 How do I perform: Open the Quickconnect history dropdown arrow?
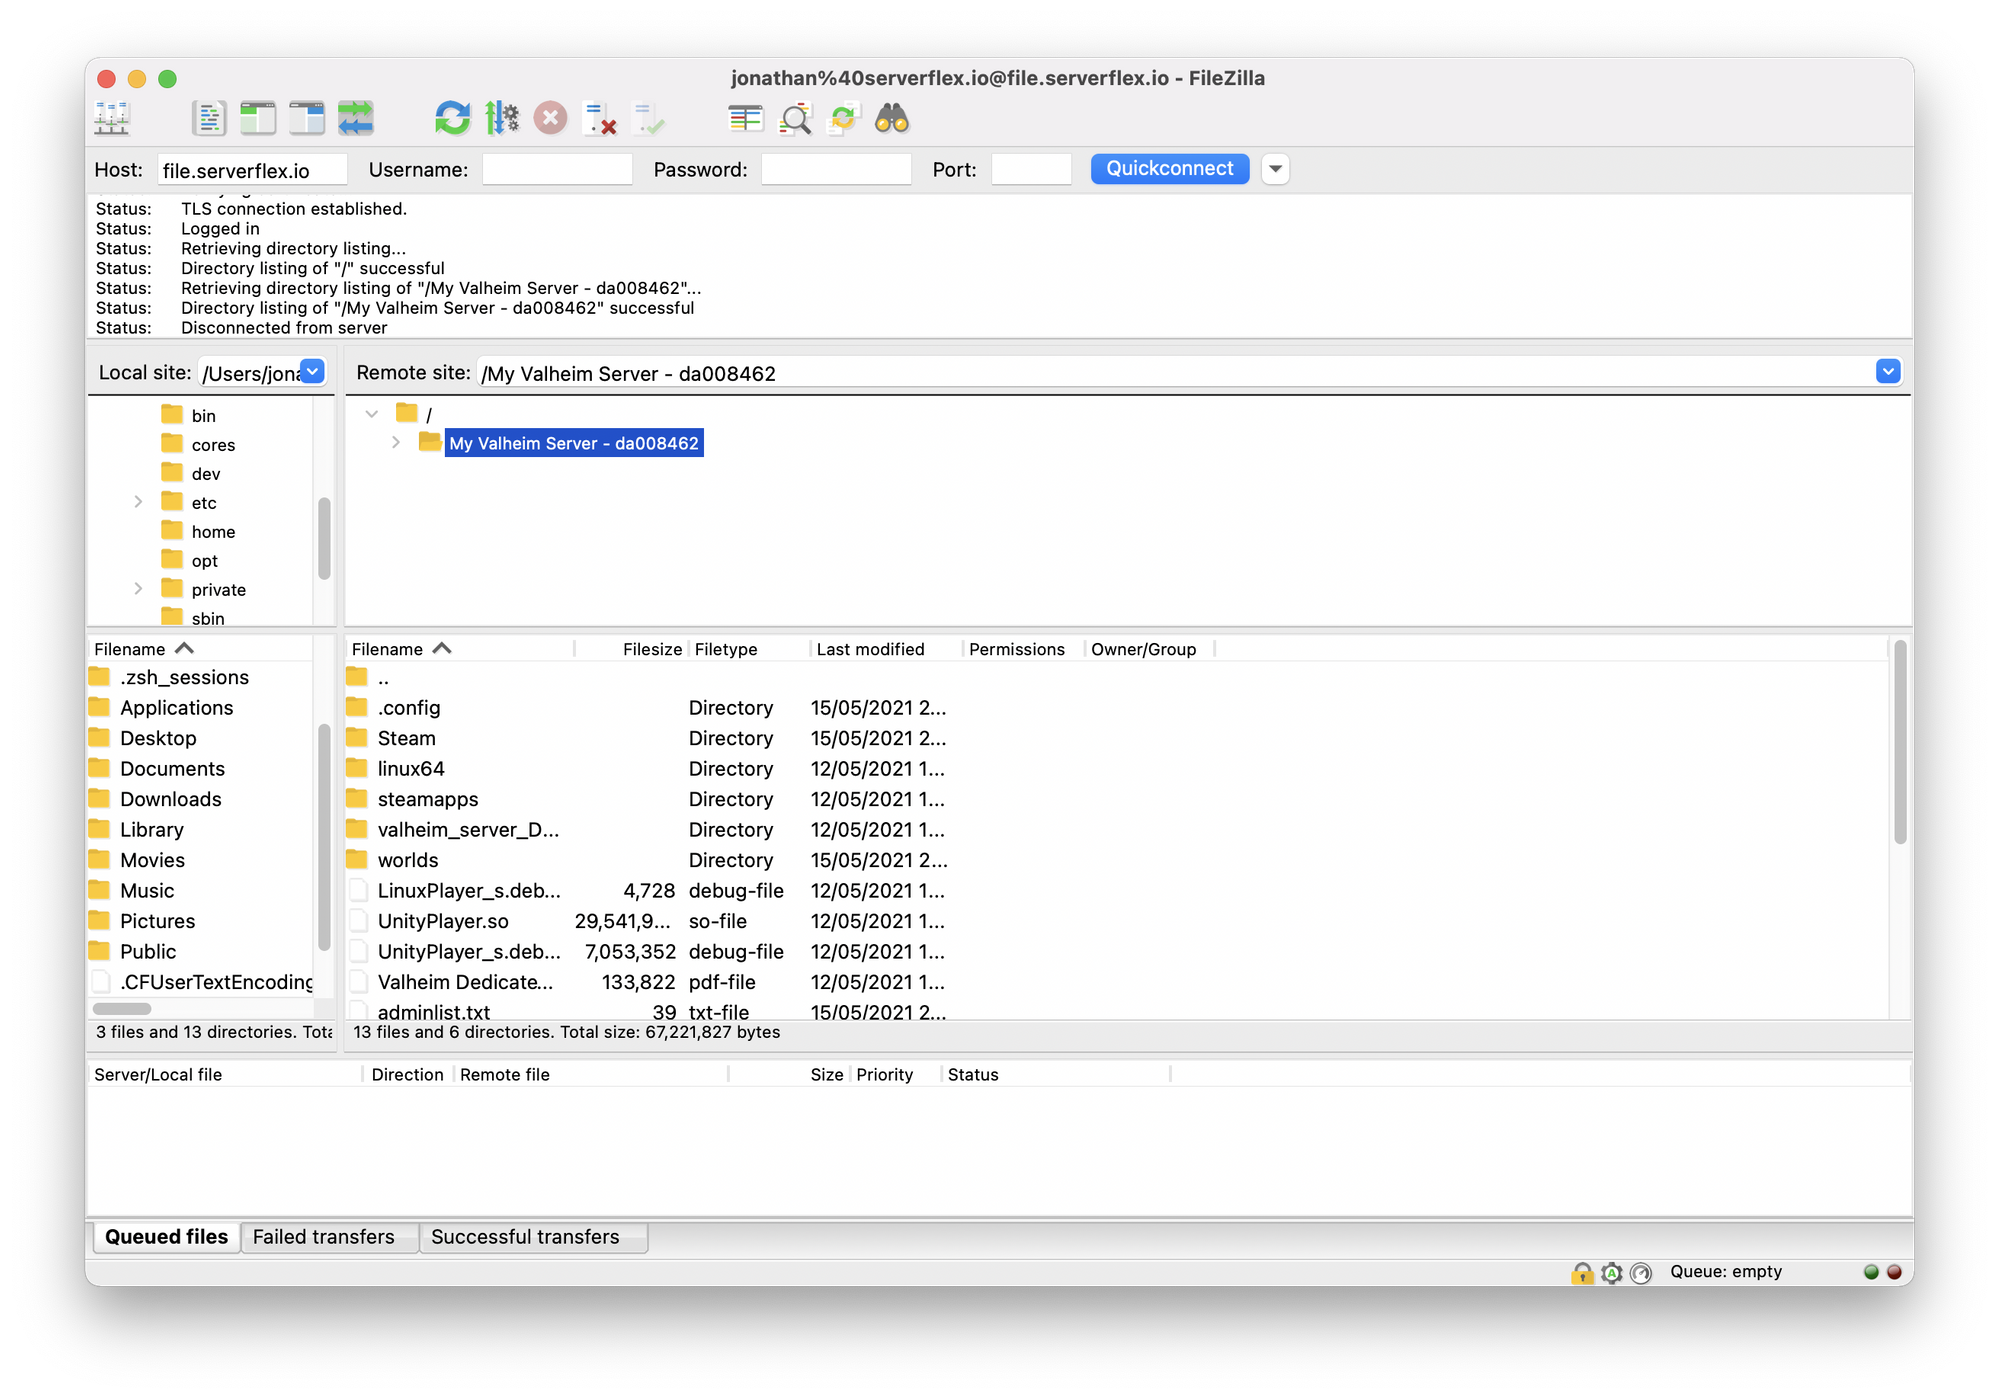pyautogui.click(x=1275, y=169)
